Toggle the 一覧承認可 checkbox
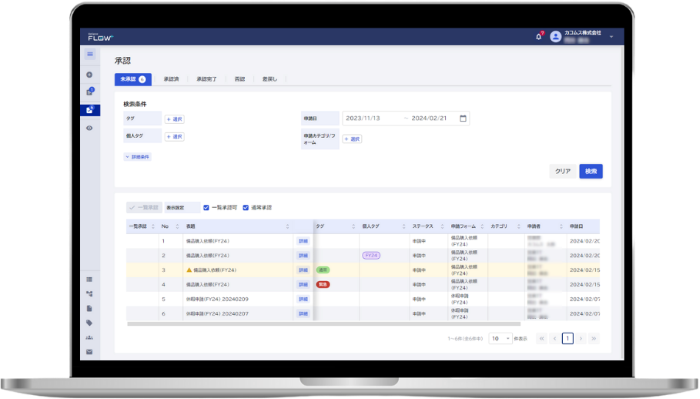The height and width of the screenshot is (399, 700). point(206,208)
